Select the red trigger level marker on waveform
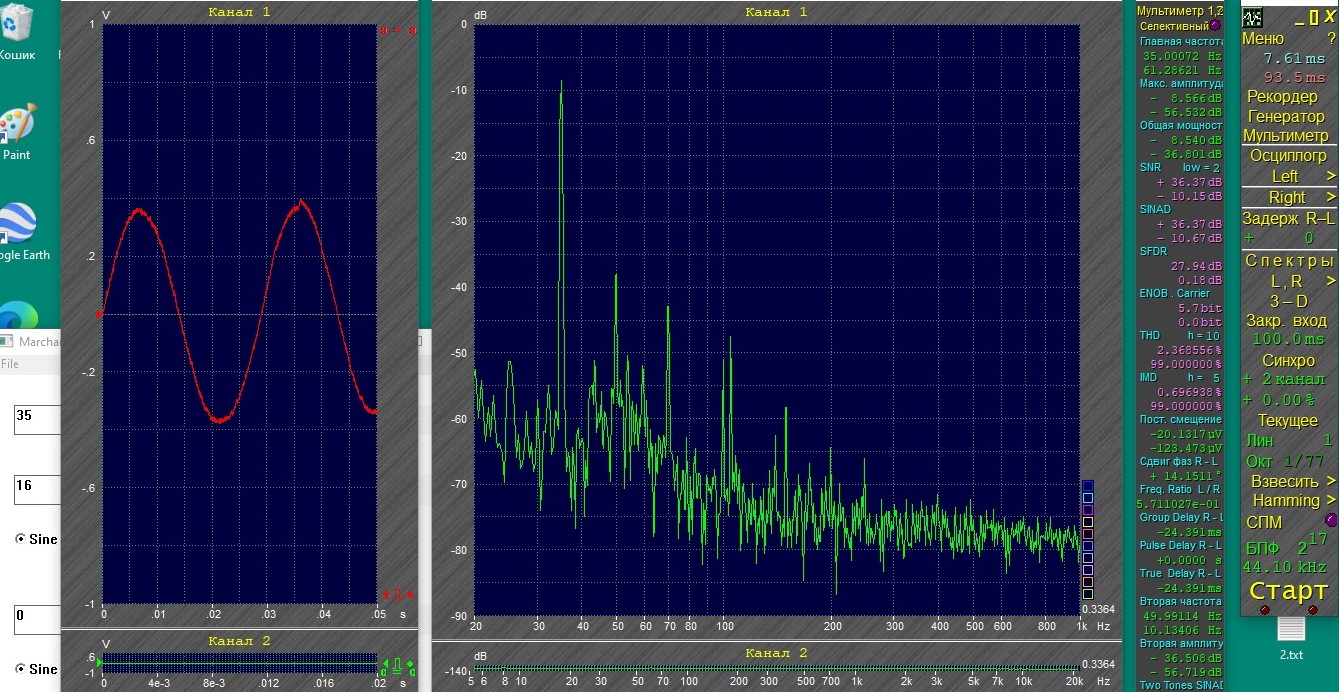This screenshot has width=1339, height=692. click(x=100, y=314)
